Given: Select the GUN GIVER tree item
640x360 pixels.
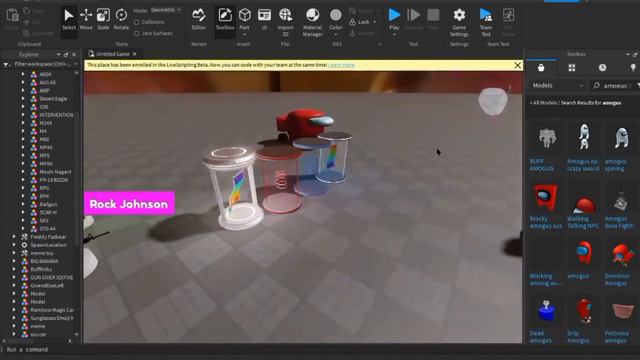Looking at the screenshot, I should pyautogui.click(x=52, y=277).
